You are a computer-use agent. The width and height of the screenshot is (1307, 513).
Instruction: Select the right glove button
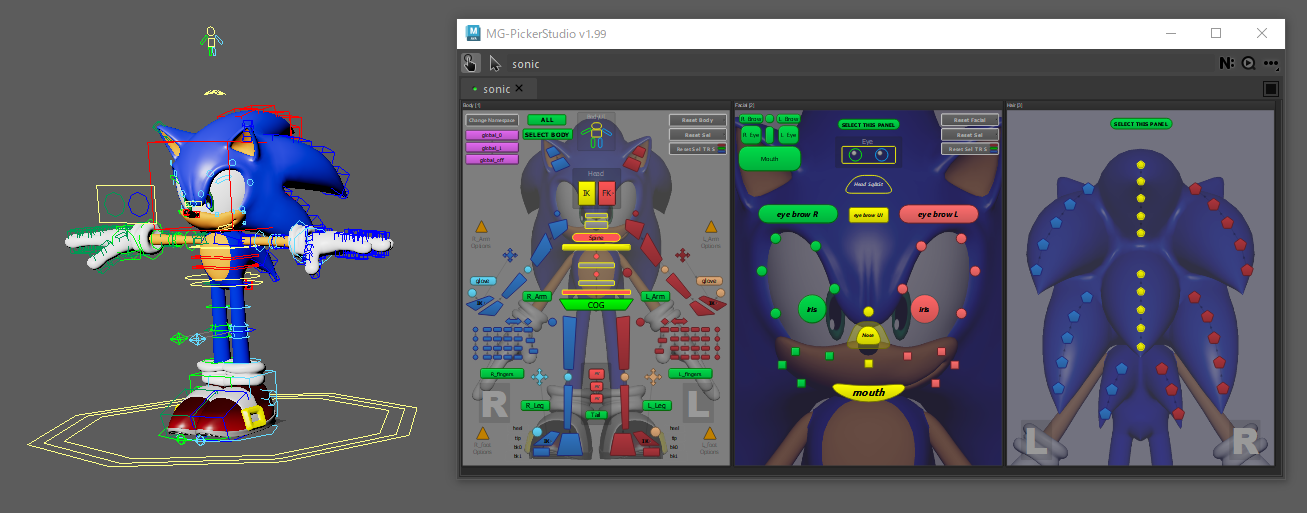coord(484,281)
